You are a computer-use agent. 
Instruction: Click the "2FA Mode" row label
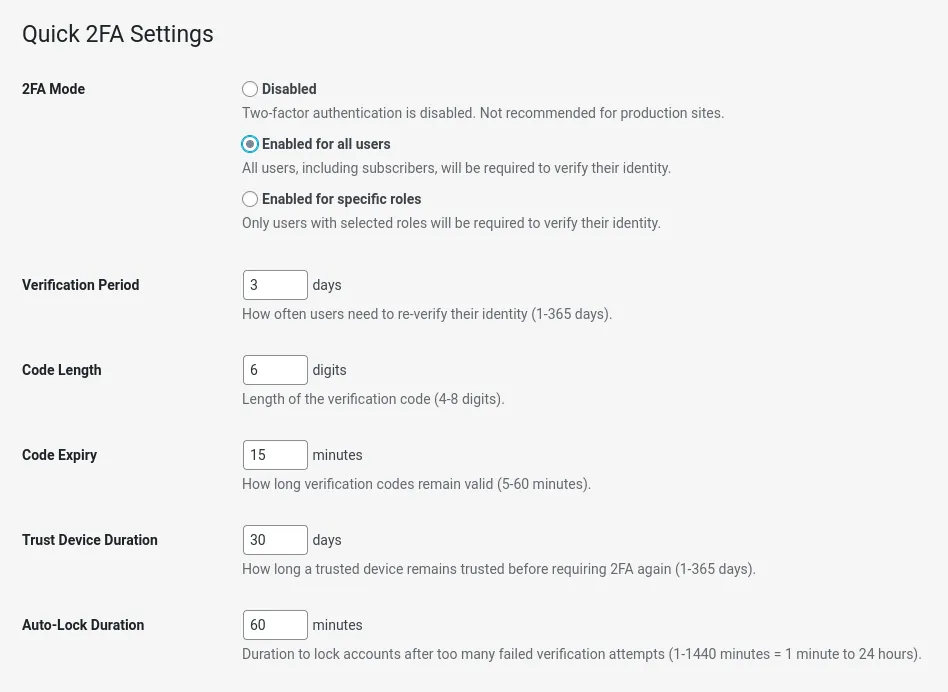(53, 89)
